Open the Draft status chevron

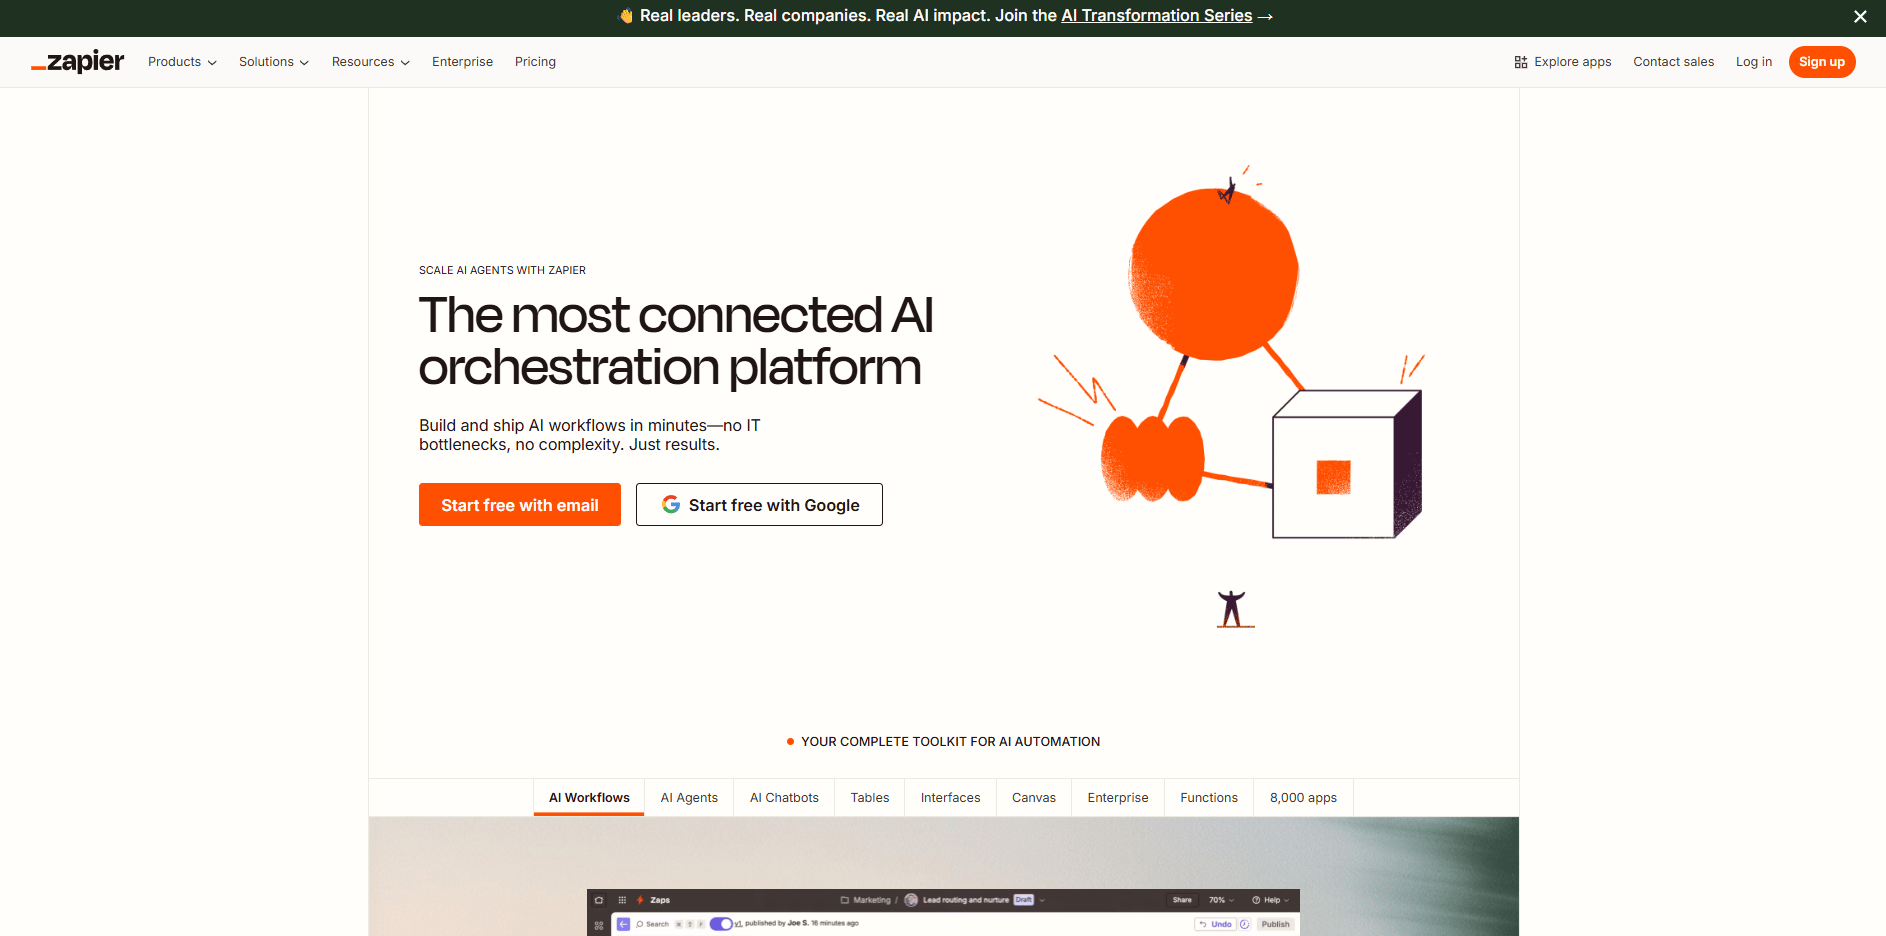(x=1041, y=900)
